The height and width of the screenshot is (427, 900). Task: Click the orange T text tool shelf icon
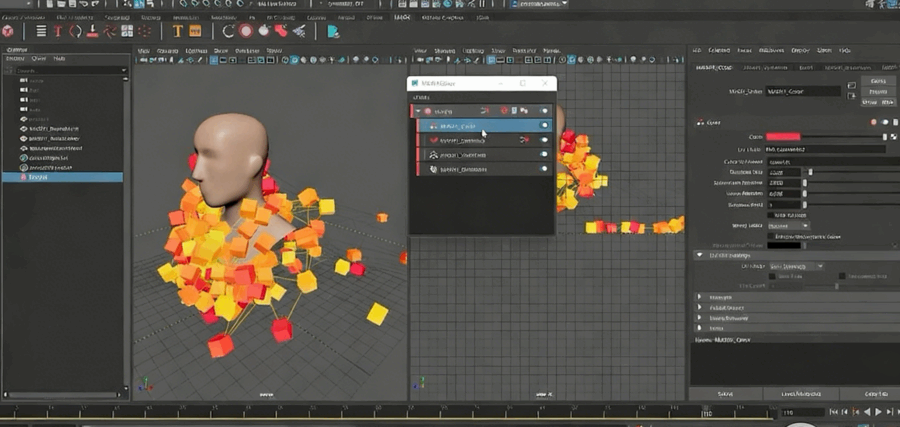coord(178,30)
